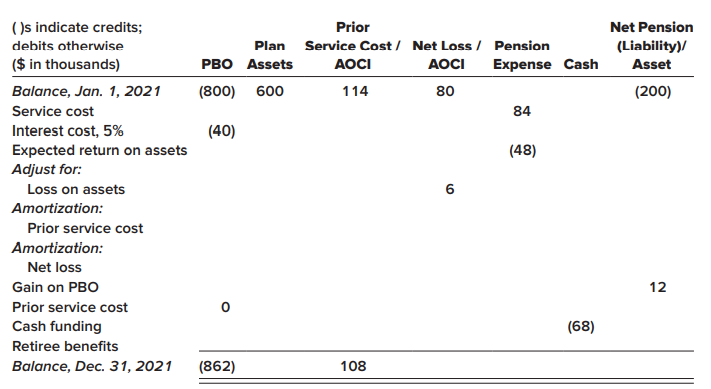711x389 pixels.
Task: Click the (40) Interest cost value
Action: [x=221, y=131]
